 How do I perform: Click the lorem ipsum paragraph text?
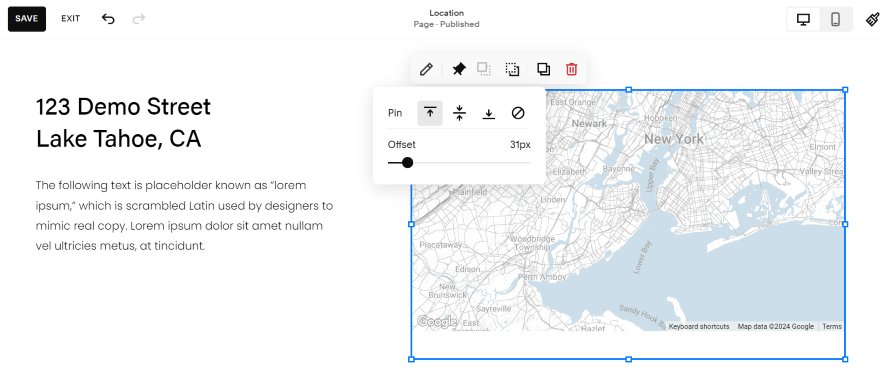pos(185,216)
